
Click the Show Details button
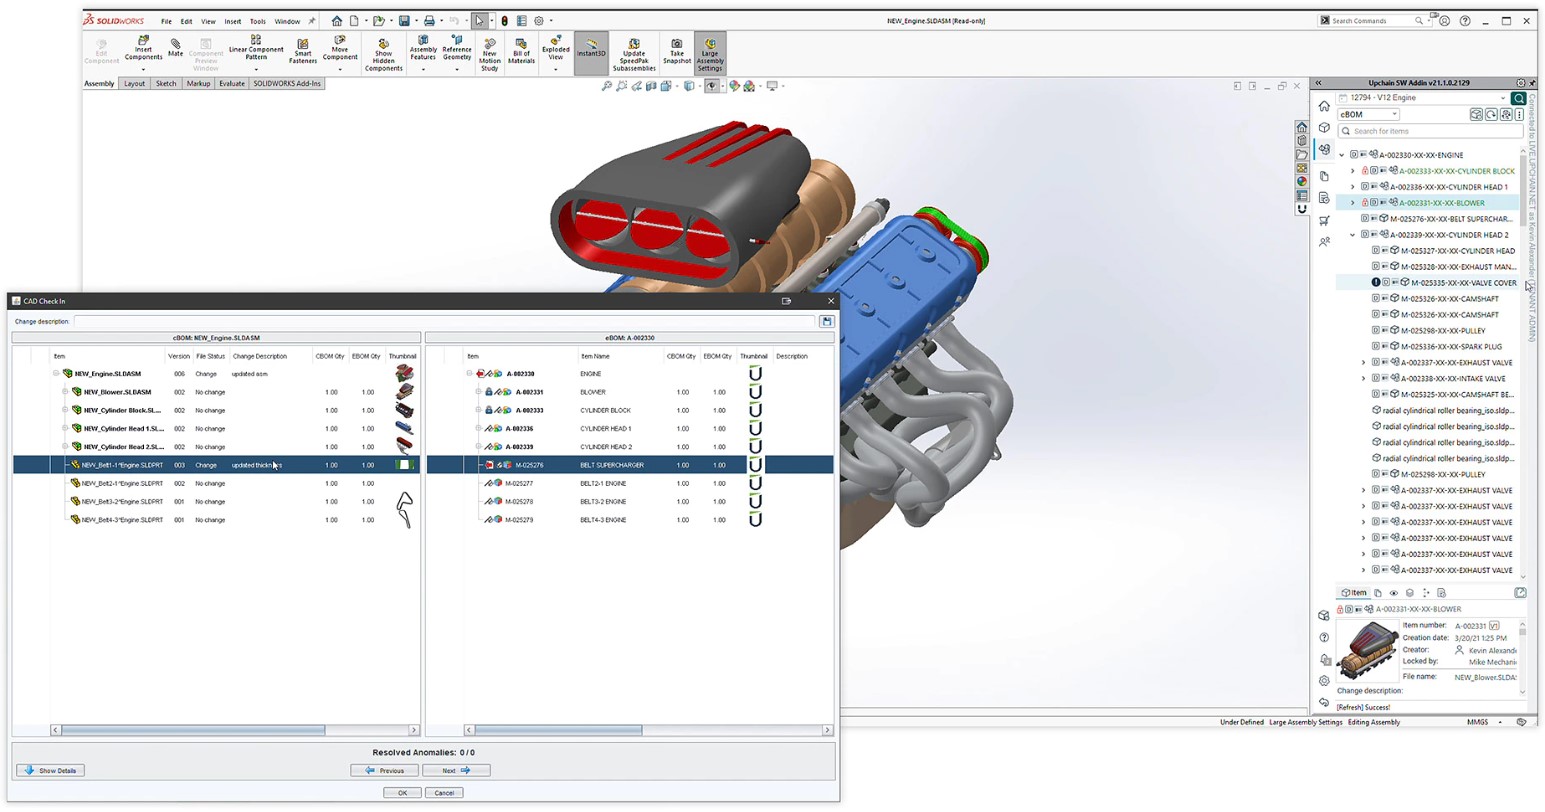coord(49,770)
